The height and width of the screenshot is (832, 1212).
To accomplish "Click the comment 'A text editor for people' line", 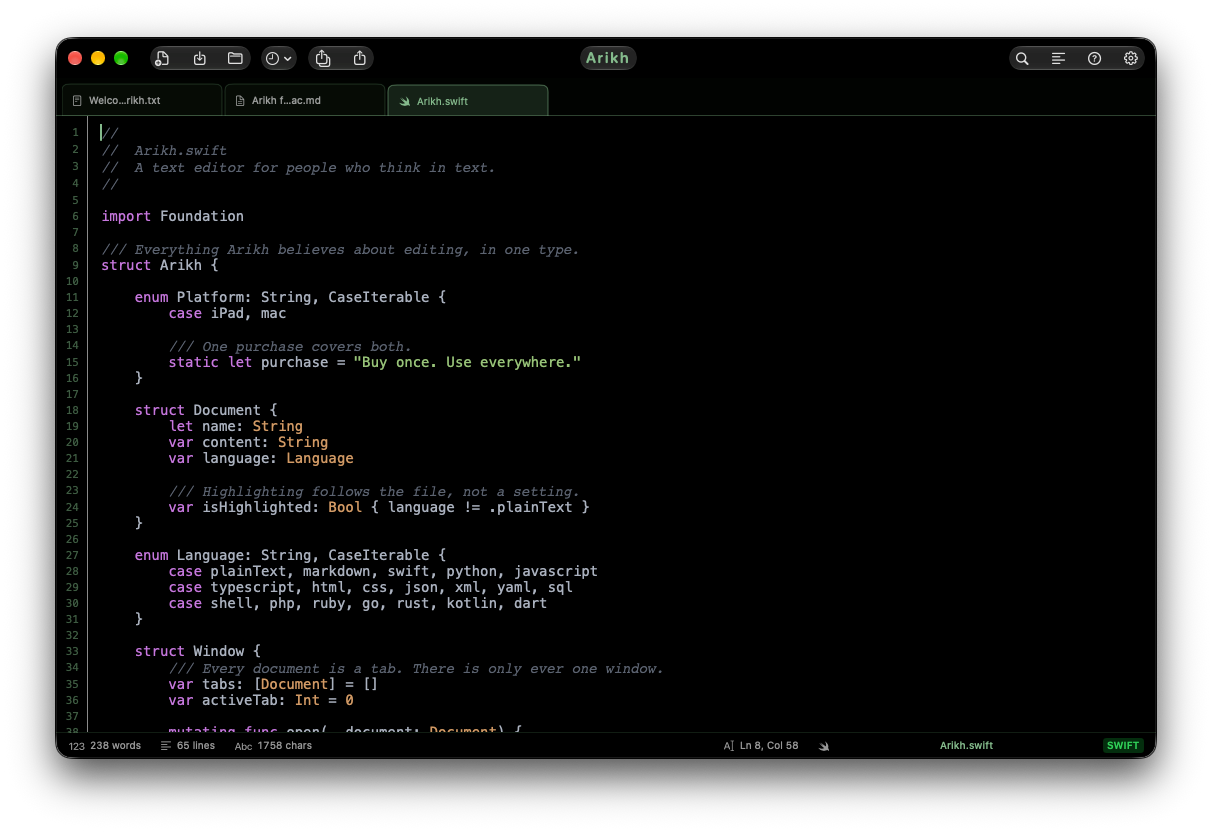I will pyautogui.click(x=298, y=168).
